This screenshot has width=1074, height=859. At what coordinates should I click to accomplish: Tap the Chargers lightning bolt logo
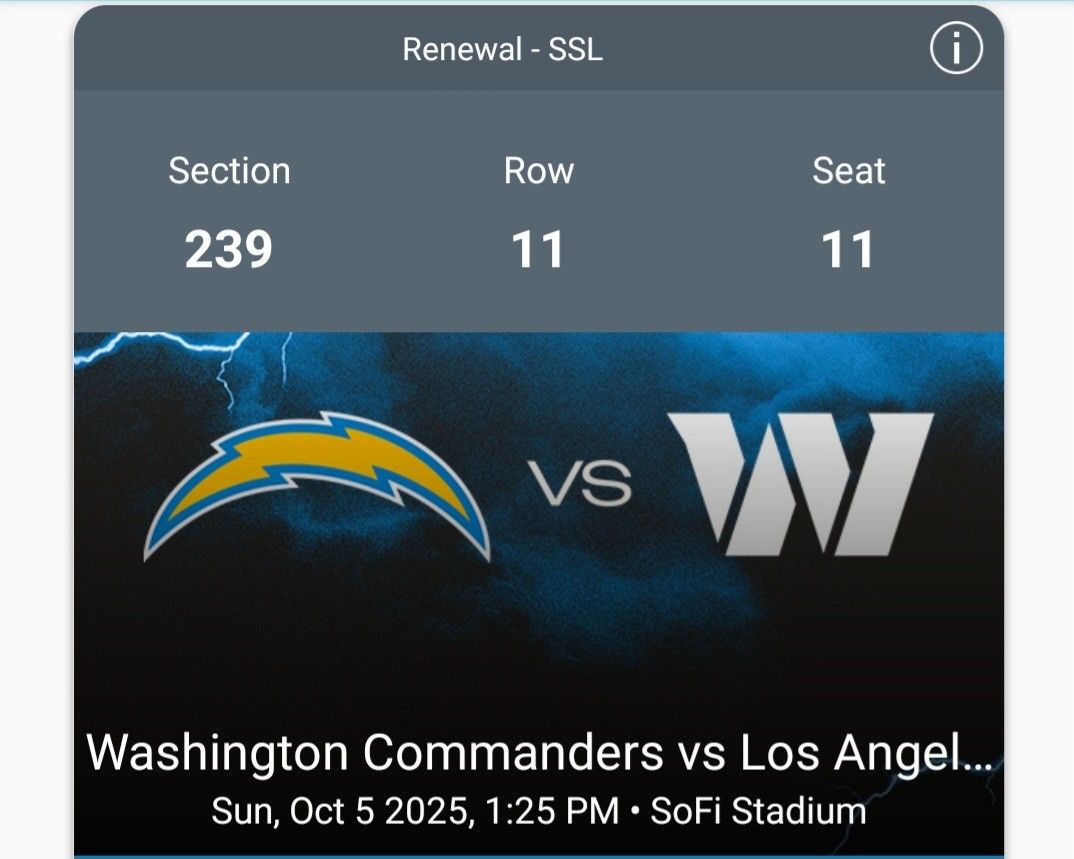(x=317, y=484)
